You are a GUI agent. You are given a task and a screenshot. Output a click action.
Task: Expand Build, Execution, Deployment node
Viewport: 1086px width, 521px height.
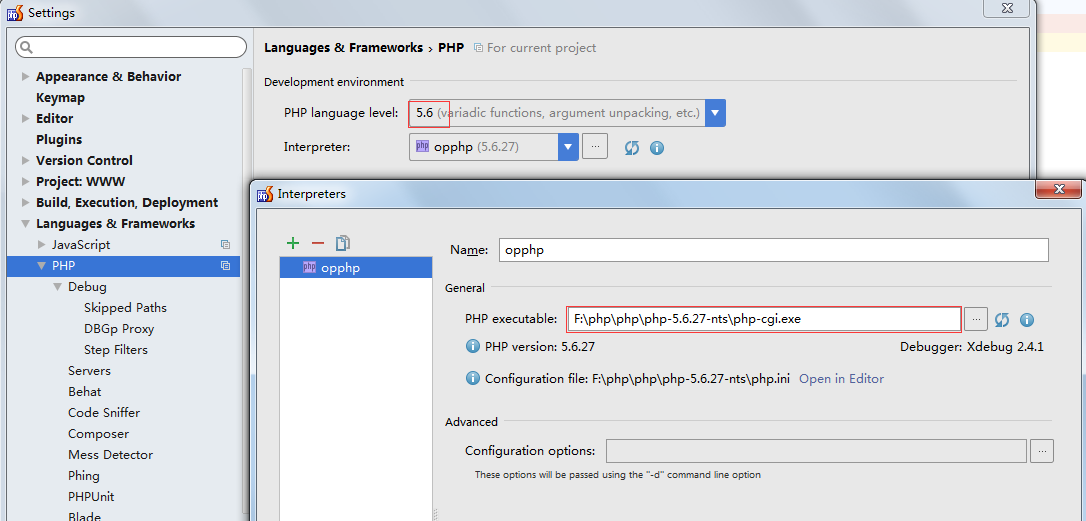pos(26,203)
